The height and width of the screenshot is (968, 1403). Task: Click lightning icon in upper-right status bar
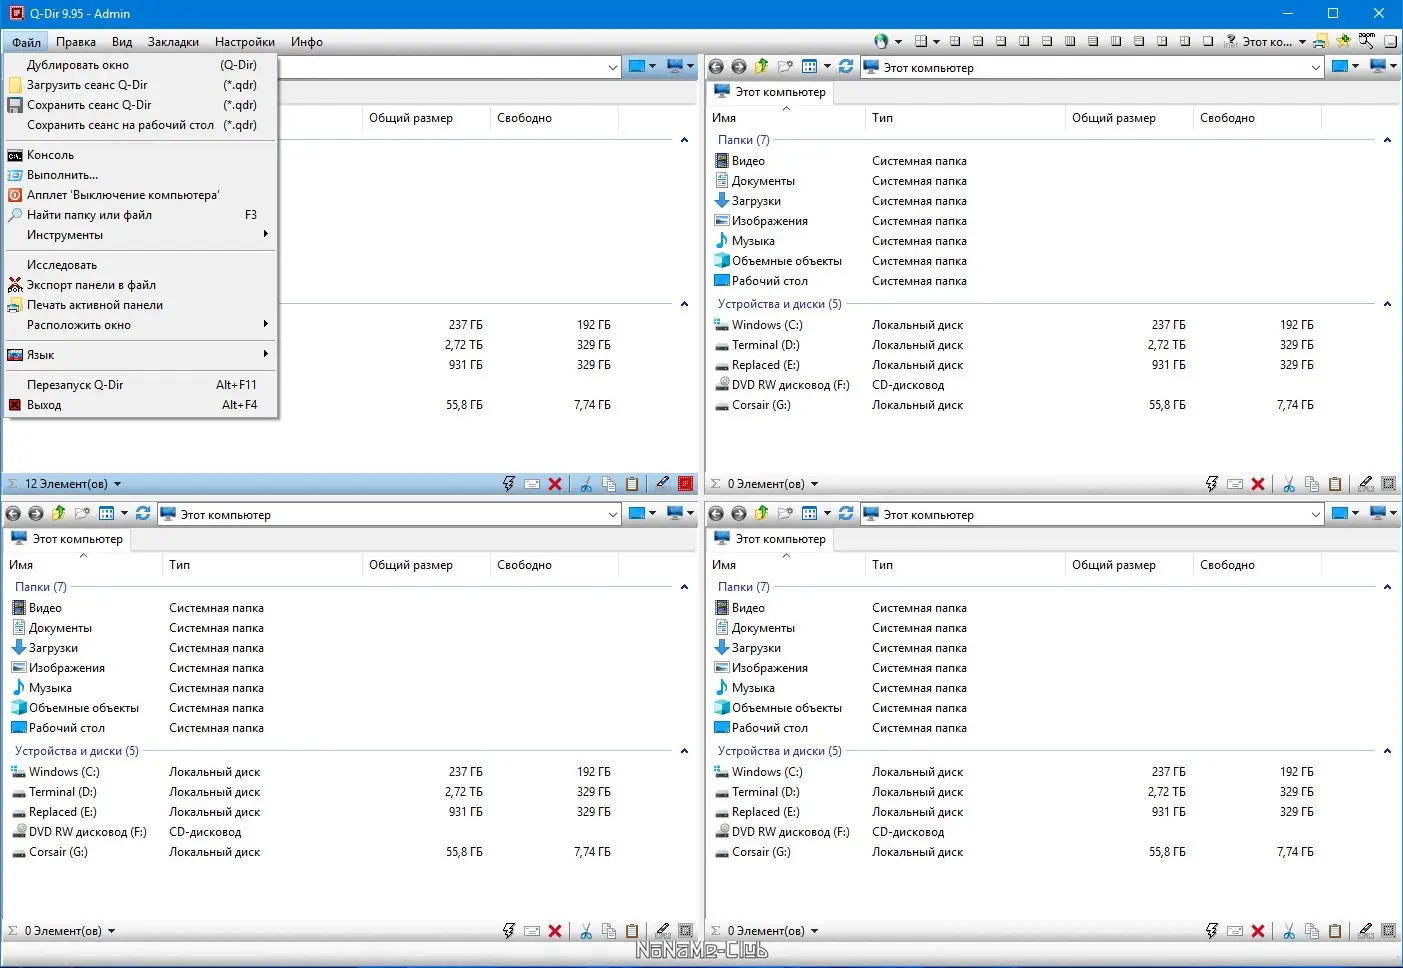(1212, 484)
